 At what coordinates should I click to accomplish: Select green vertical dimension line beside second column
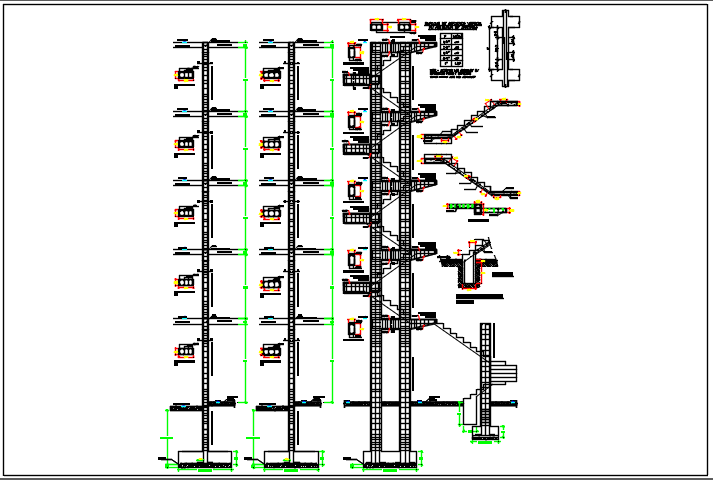(332, 220)
